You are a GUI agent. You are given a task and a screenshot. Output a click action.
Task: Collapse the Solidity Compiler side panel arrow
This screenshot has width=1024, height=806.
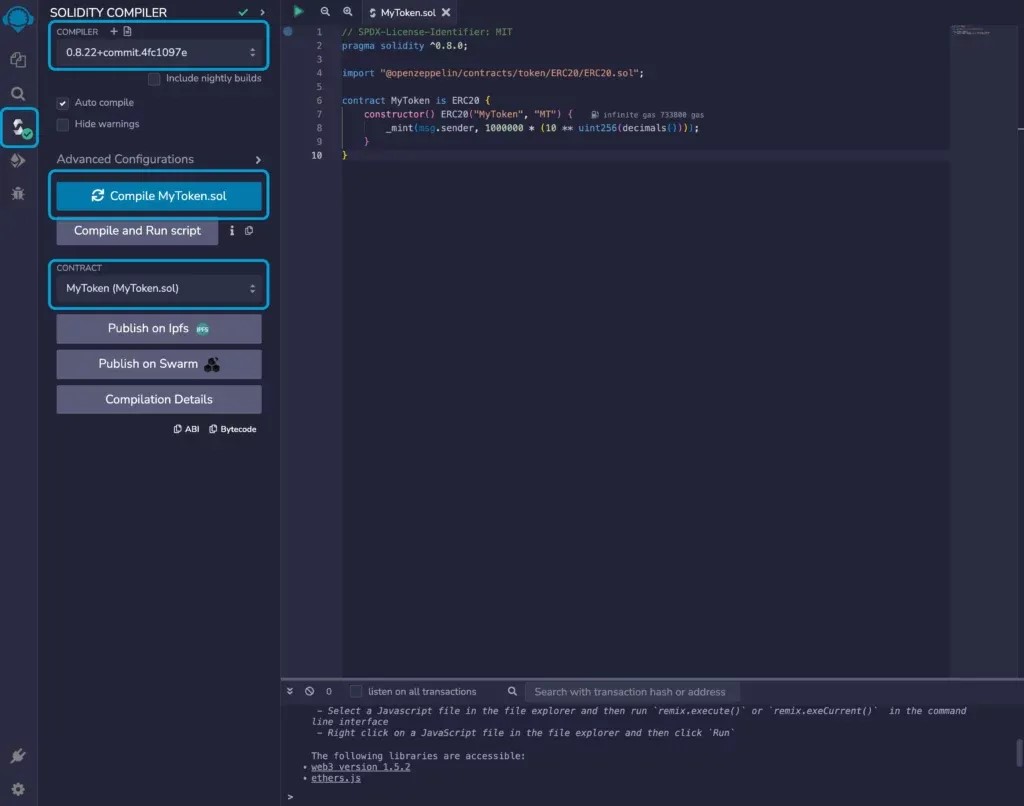pos(263,12)
